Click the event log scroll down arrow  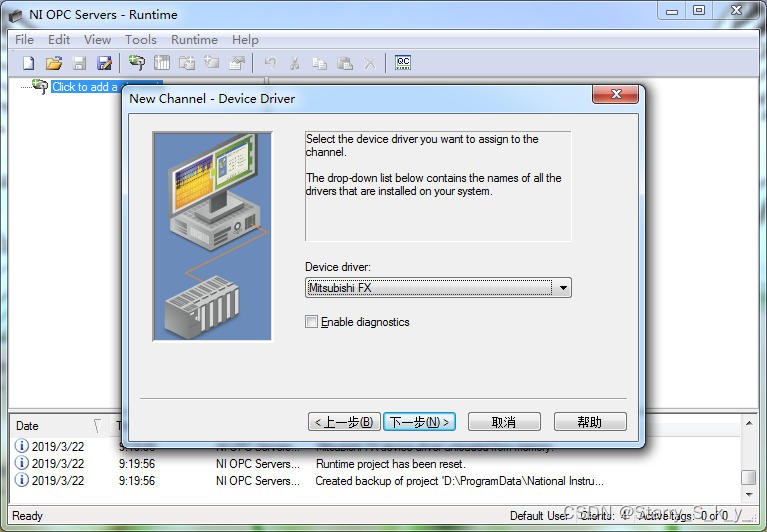pos(749,495)
